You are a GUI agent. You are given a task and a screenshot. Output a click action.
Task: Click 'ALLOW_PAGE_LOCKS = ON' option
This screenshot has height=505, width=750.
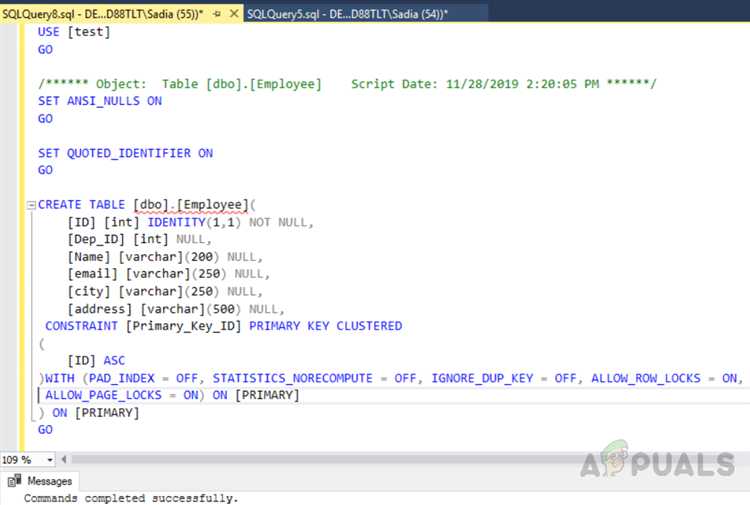point(122,395)
